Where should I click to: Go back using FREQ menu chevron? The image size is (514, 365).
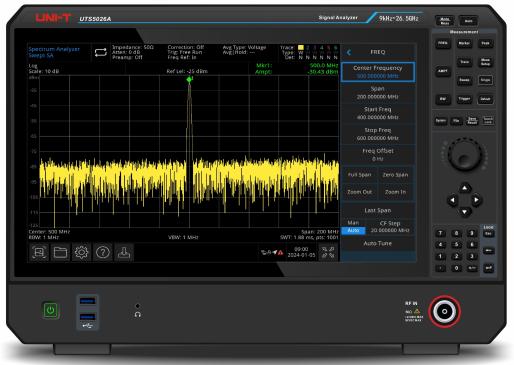(349, 52)
